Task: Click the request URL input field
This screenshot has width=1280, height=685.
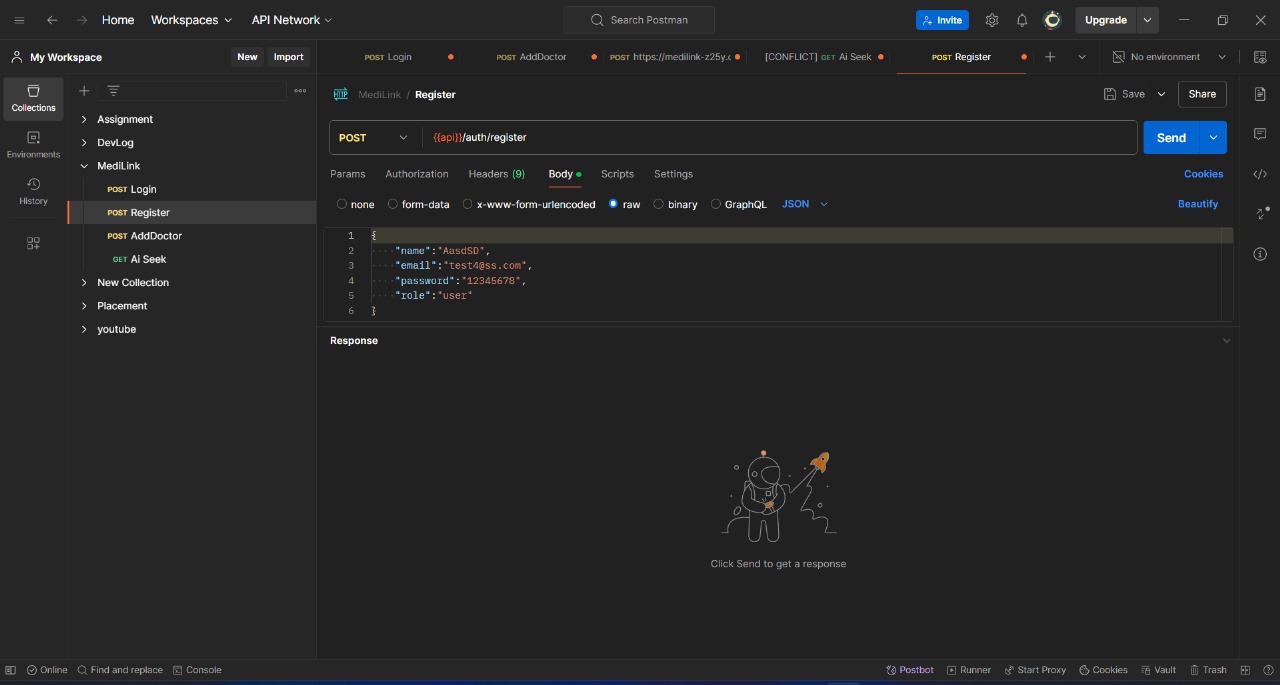Action: (x=700, y=137)
